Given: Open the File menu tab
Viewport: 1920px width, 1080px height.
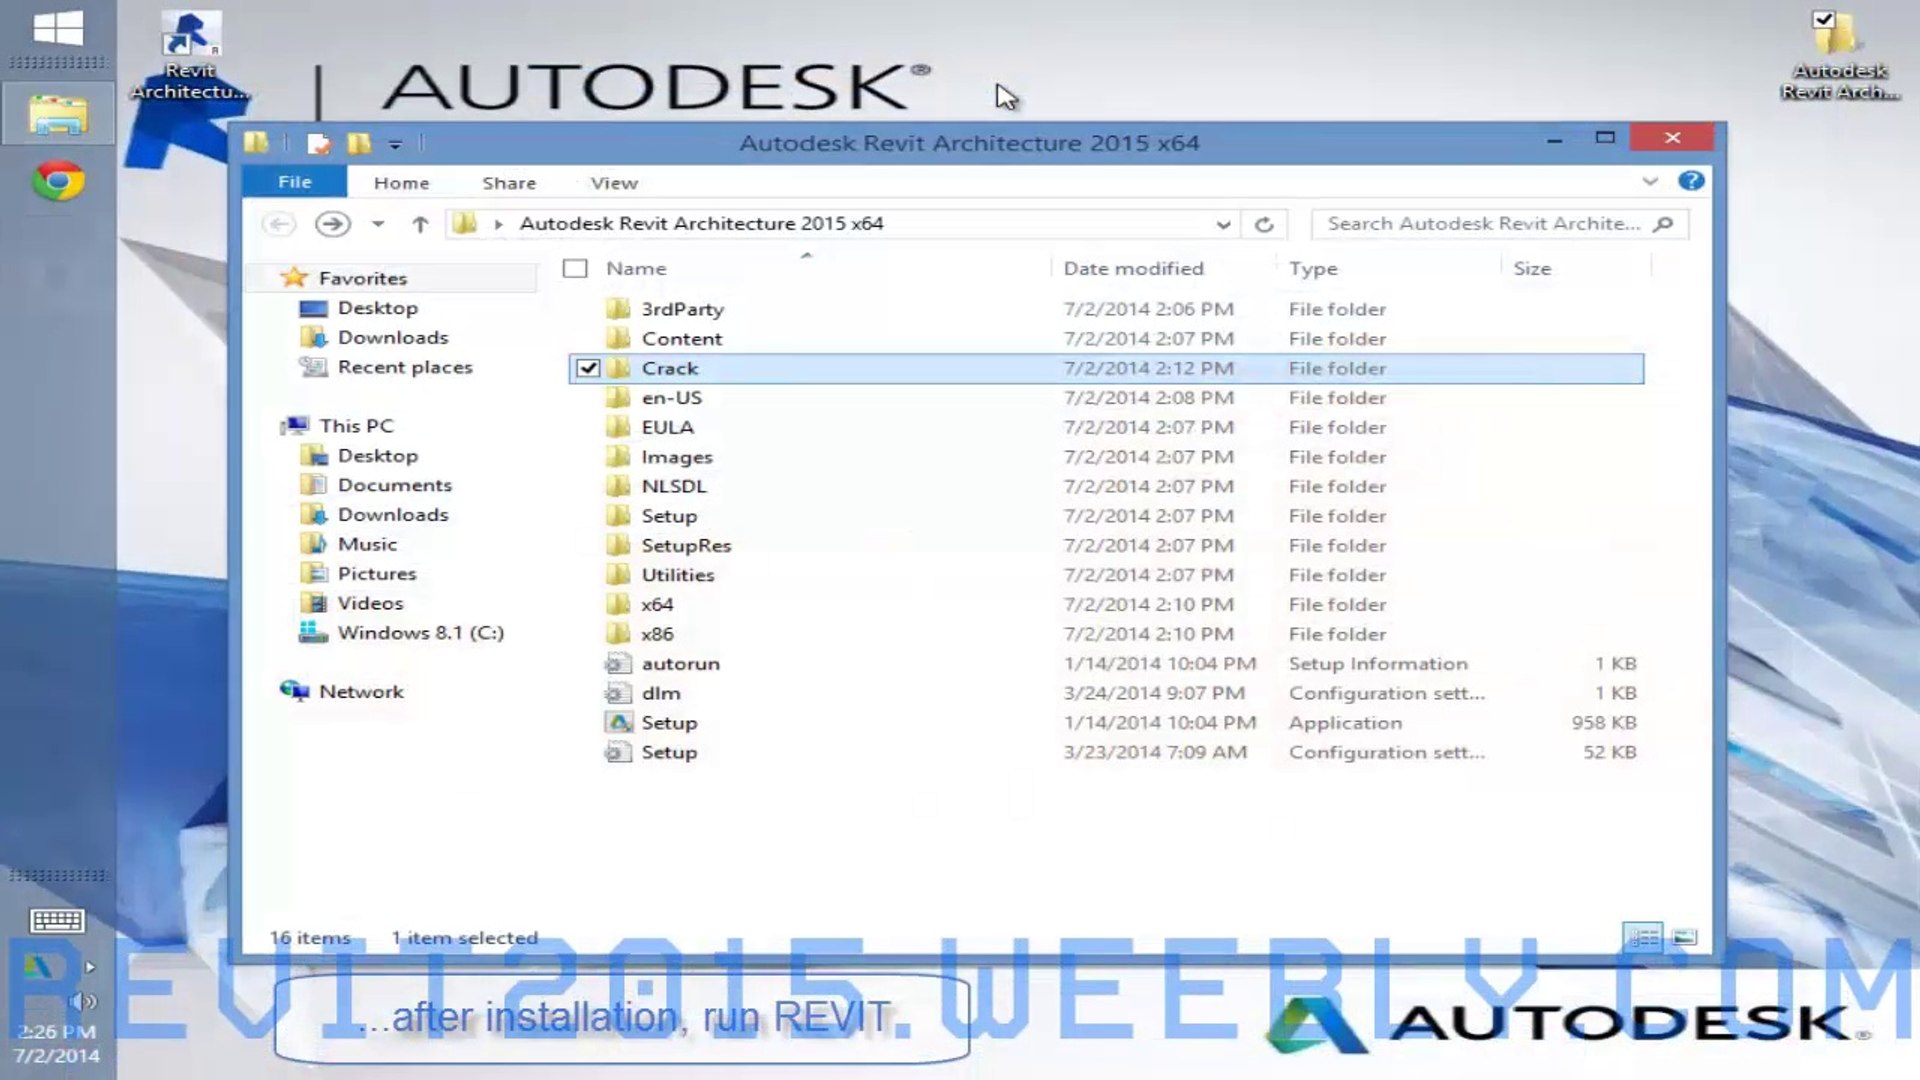Looking at the screenshot, I should click(x=294, y=182).
